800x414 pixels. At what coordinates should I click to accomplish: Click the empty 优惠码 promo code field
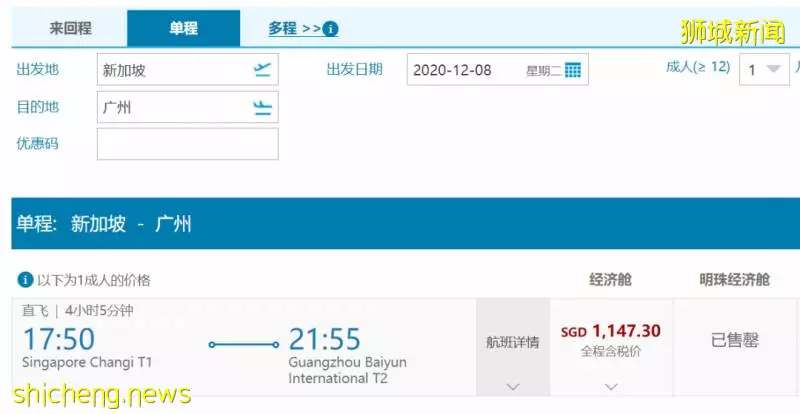(188, 144)
